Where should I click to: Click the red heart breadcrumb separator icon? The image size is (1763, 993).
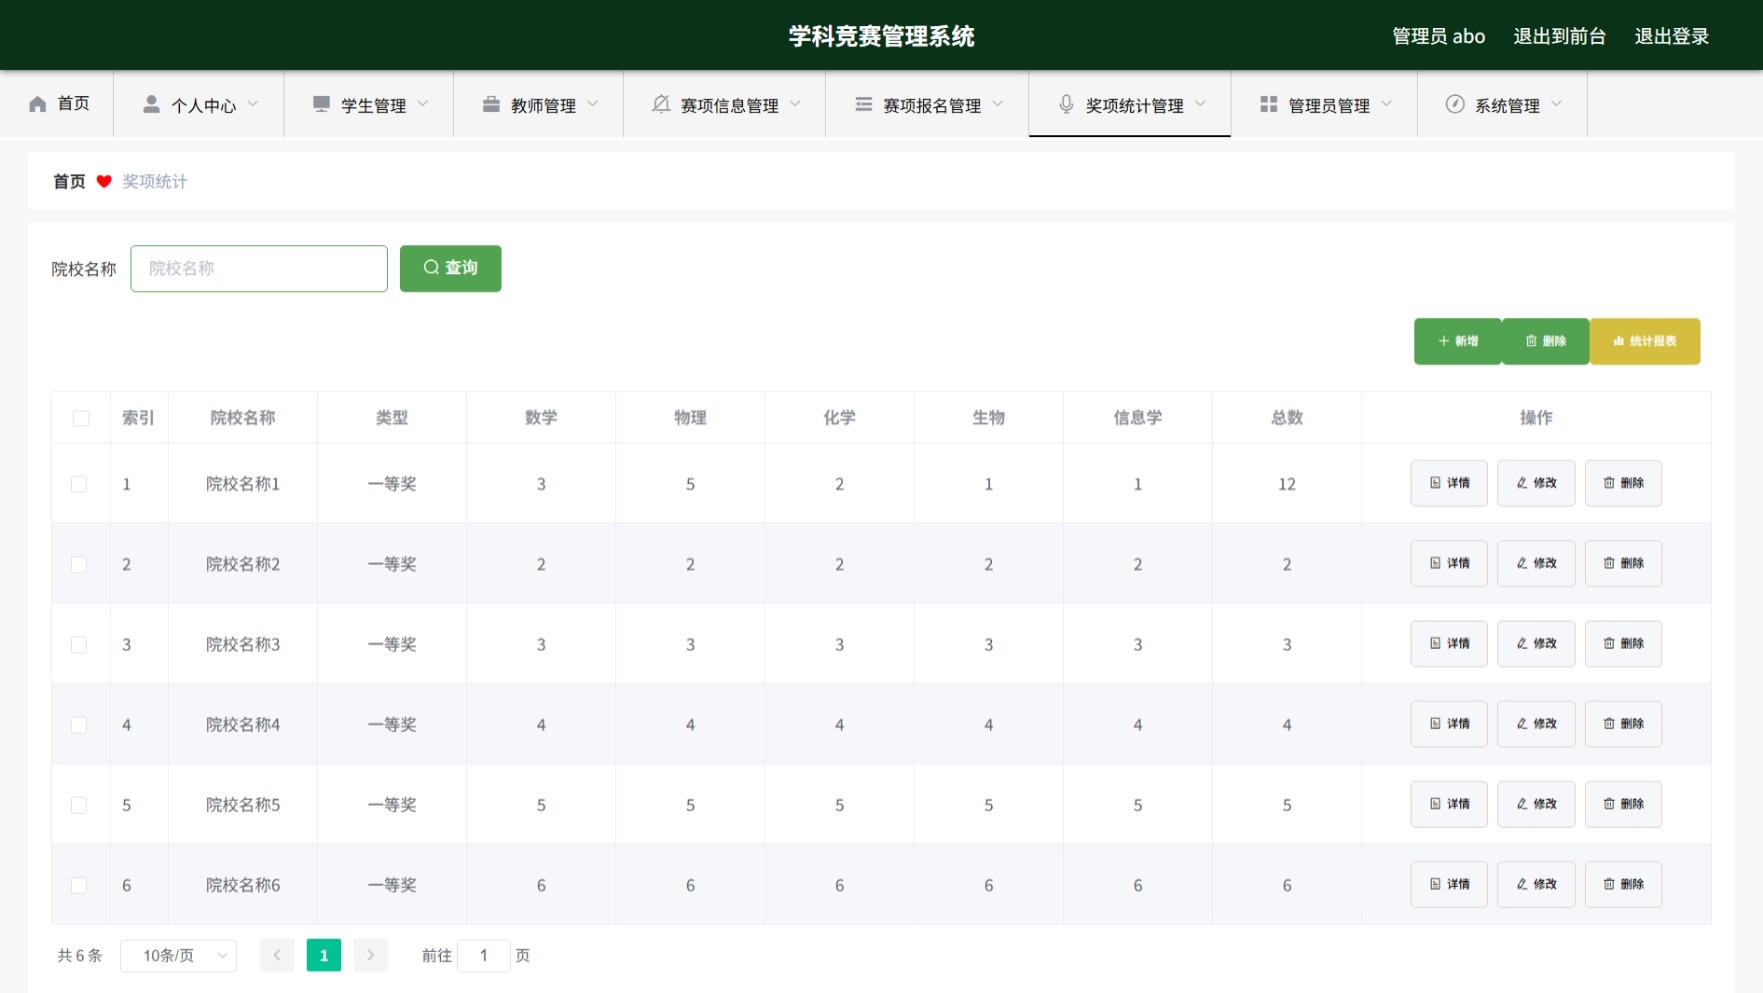[104, 181]
